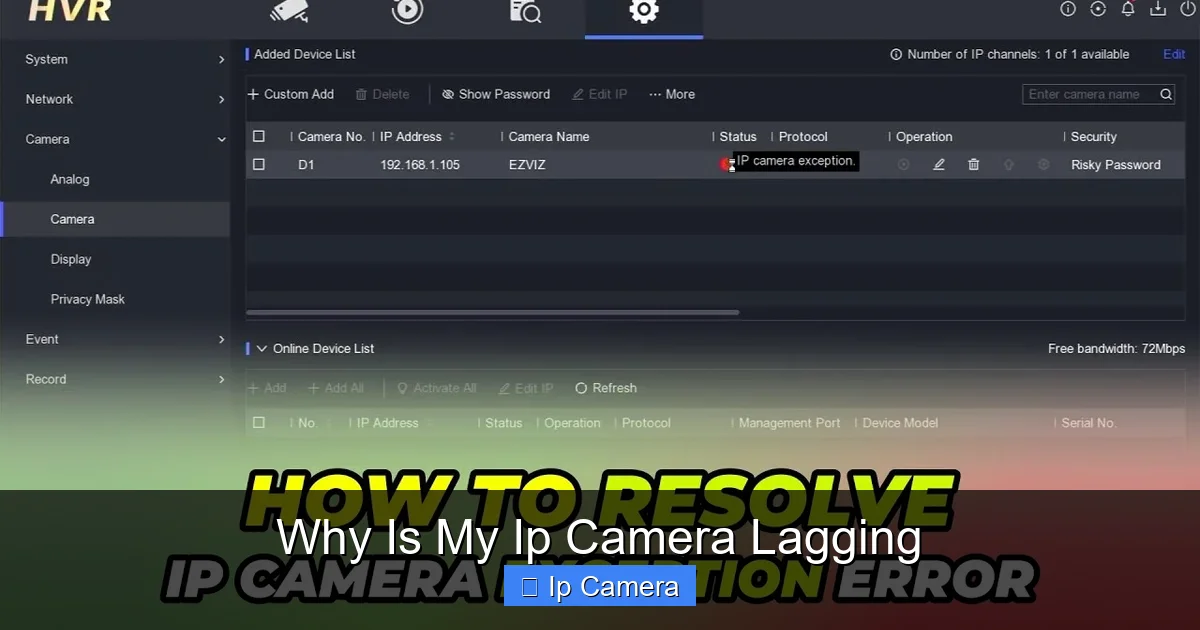Click the magnifier in camera search box
Viewport: 1200px width, 630px height.
coord(1166,94)
